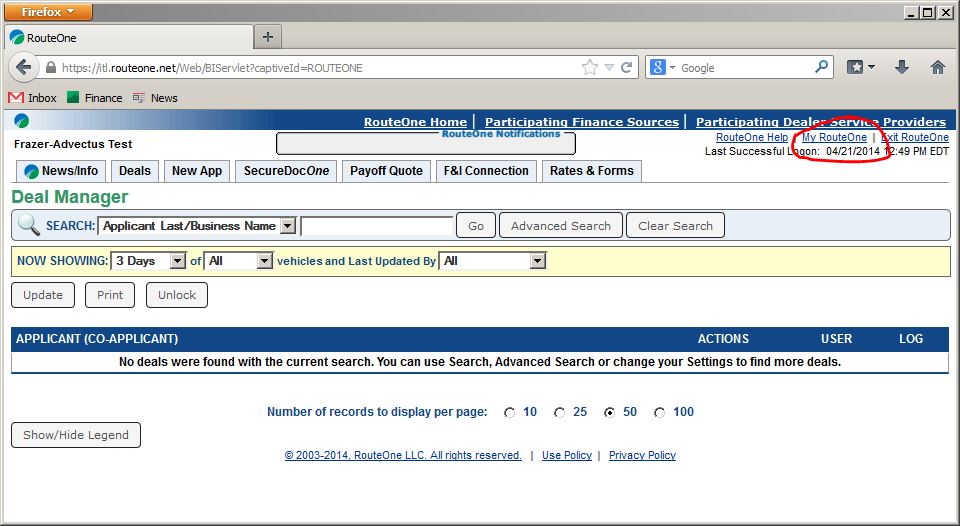The width and height of the screenshot is (960, 526).
Task: Click the LOG column header
Action: click(x=910, y=339)
